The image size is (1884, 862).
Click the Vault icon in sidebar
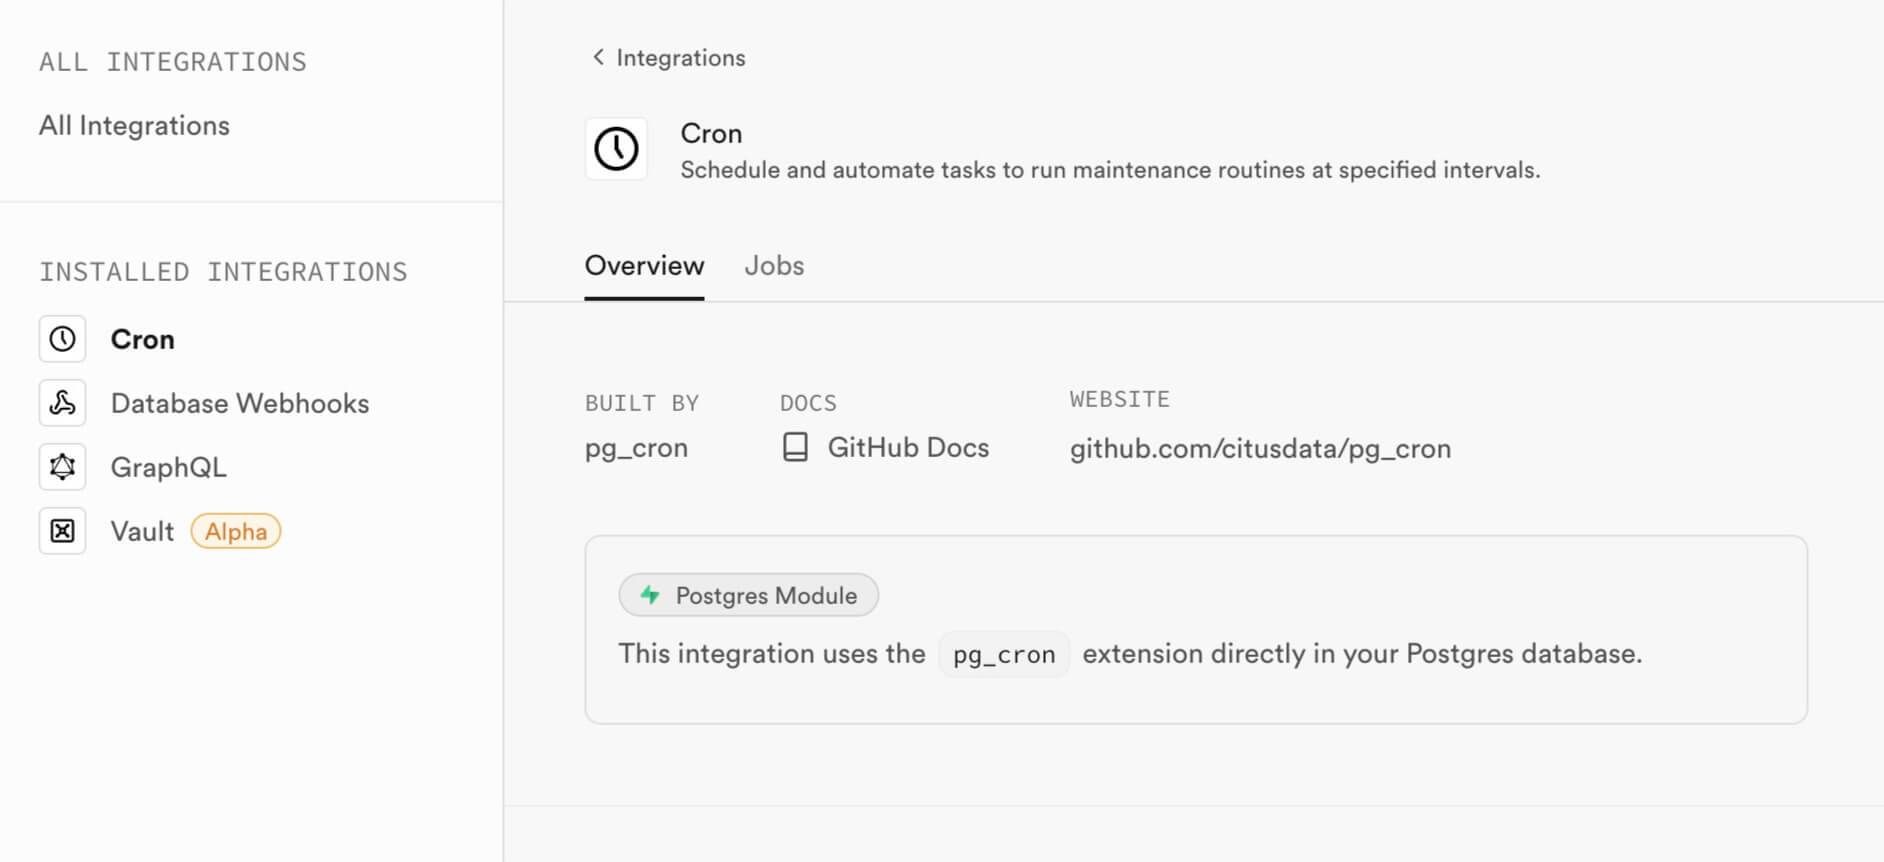point(62,531)
